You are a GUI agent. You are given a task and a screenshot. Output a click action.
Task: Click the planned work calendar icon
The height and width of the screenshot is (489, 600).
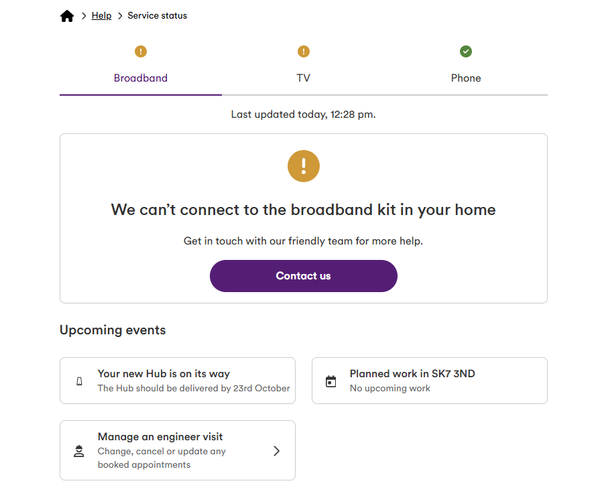point(331,381)
